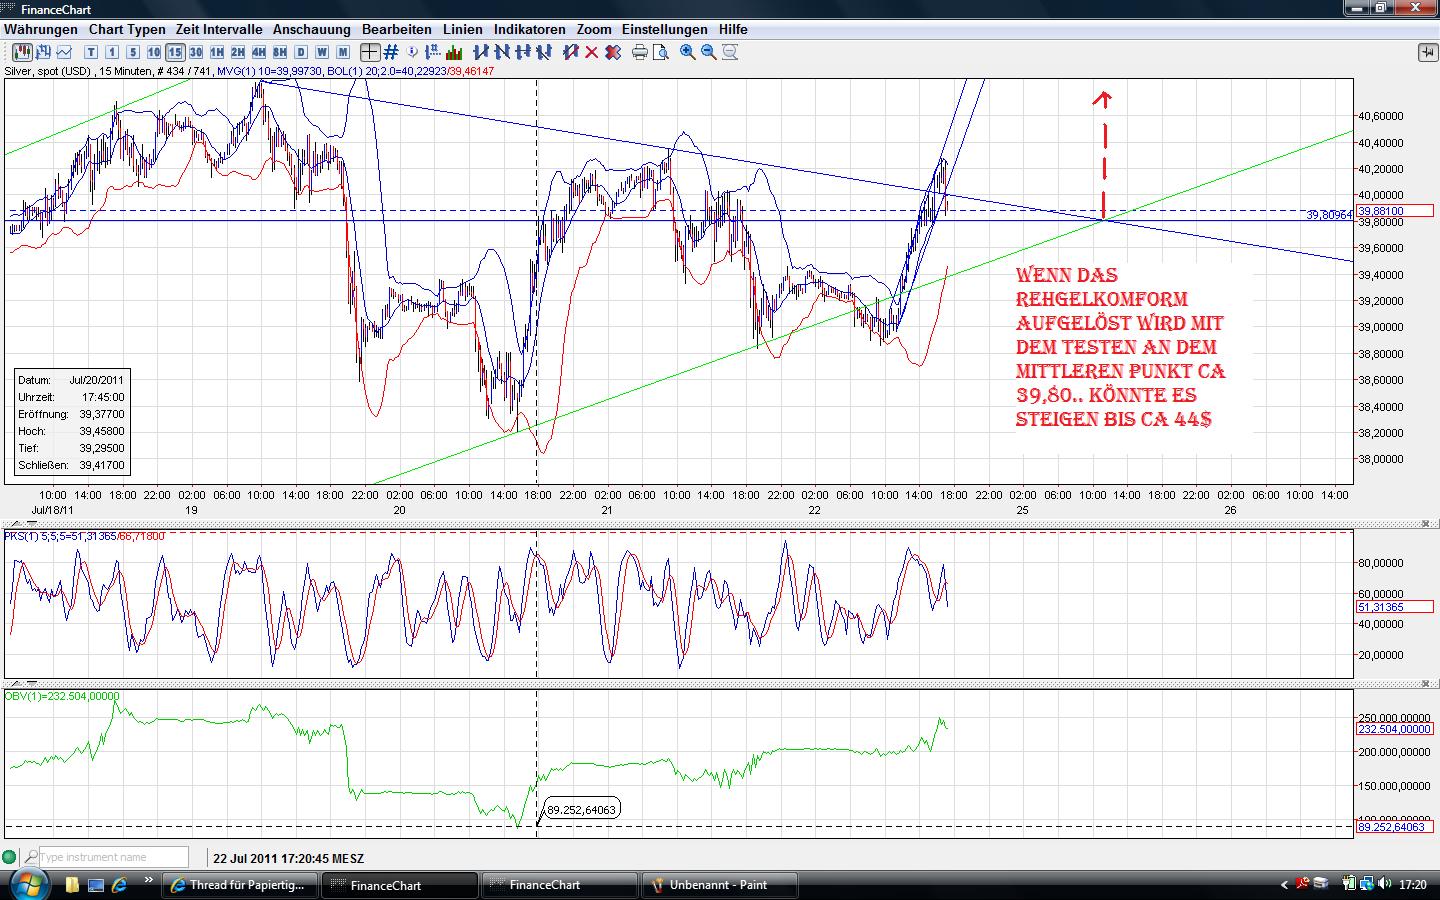Click the dotted price level icon
The width and height of the screenshot is (1440, 900).
(433, 52)
